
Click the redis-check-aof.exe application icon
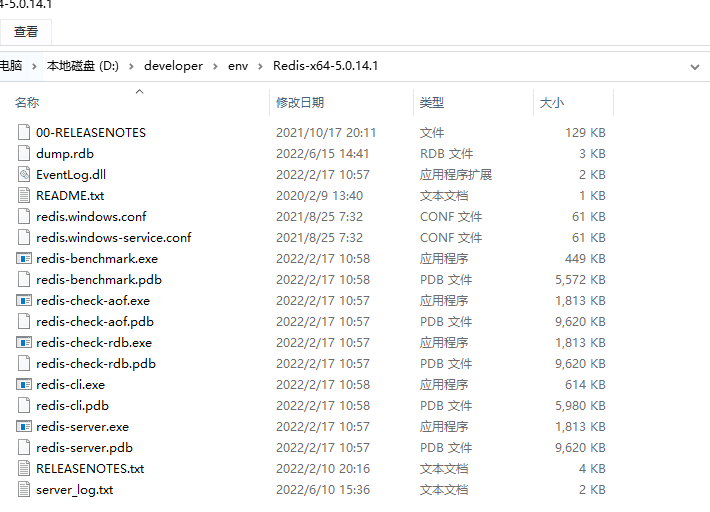[x=24, y=301]
